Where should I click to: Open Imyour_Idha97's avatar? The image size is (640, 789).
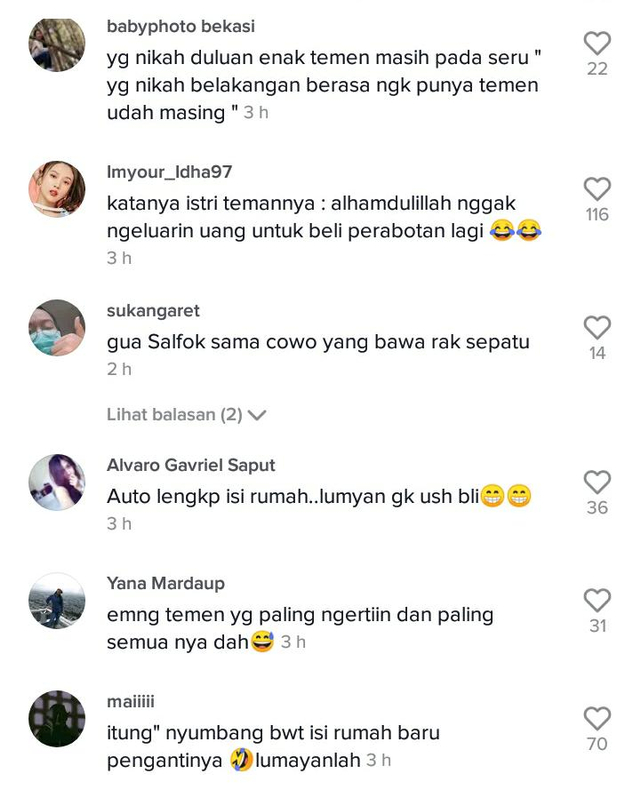[56, 189]
